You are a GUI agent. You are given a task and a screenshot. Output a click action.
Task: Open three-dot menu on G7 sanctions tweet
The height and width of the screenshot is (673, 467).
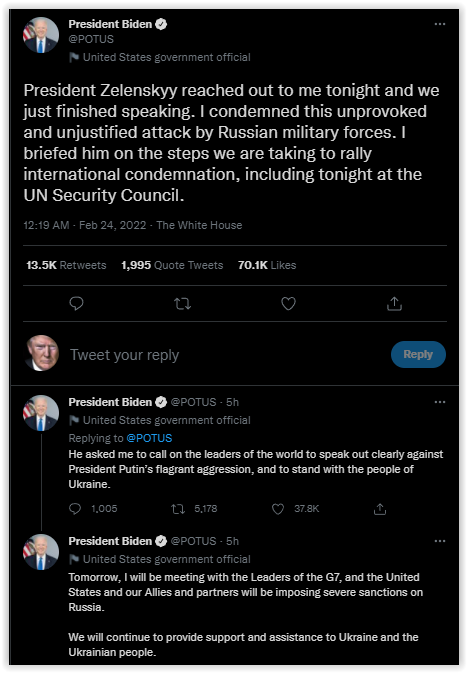click(440, 541)
